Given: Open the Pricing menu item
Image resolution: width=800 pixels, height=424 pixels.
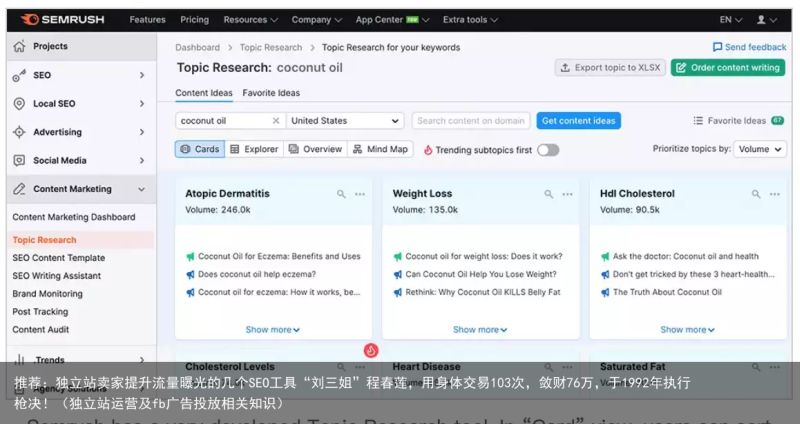Looking at the screenshot, I should 194,20.
